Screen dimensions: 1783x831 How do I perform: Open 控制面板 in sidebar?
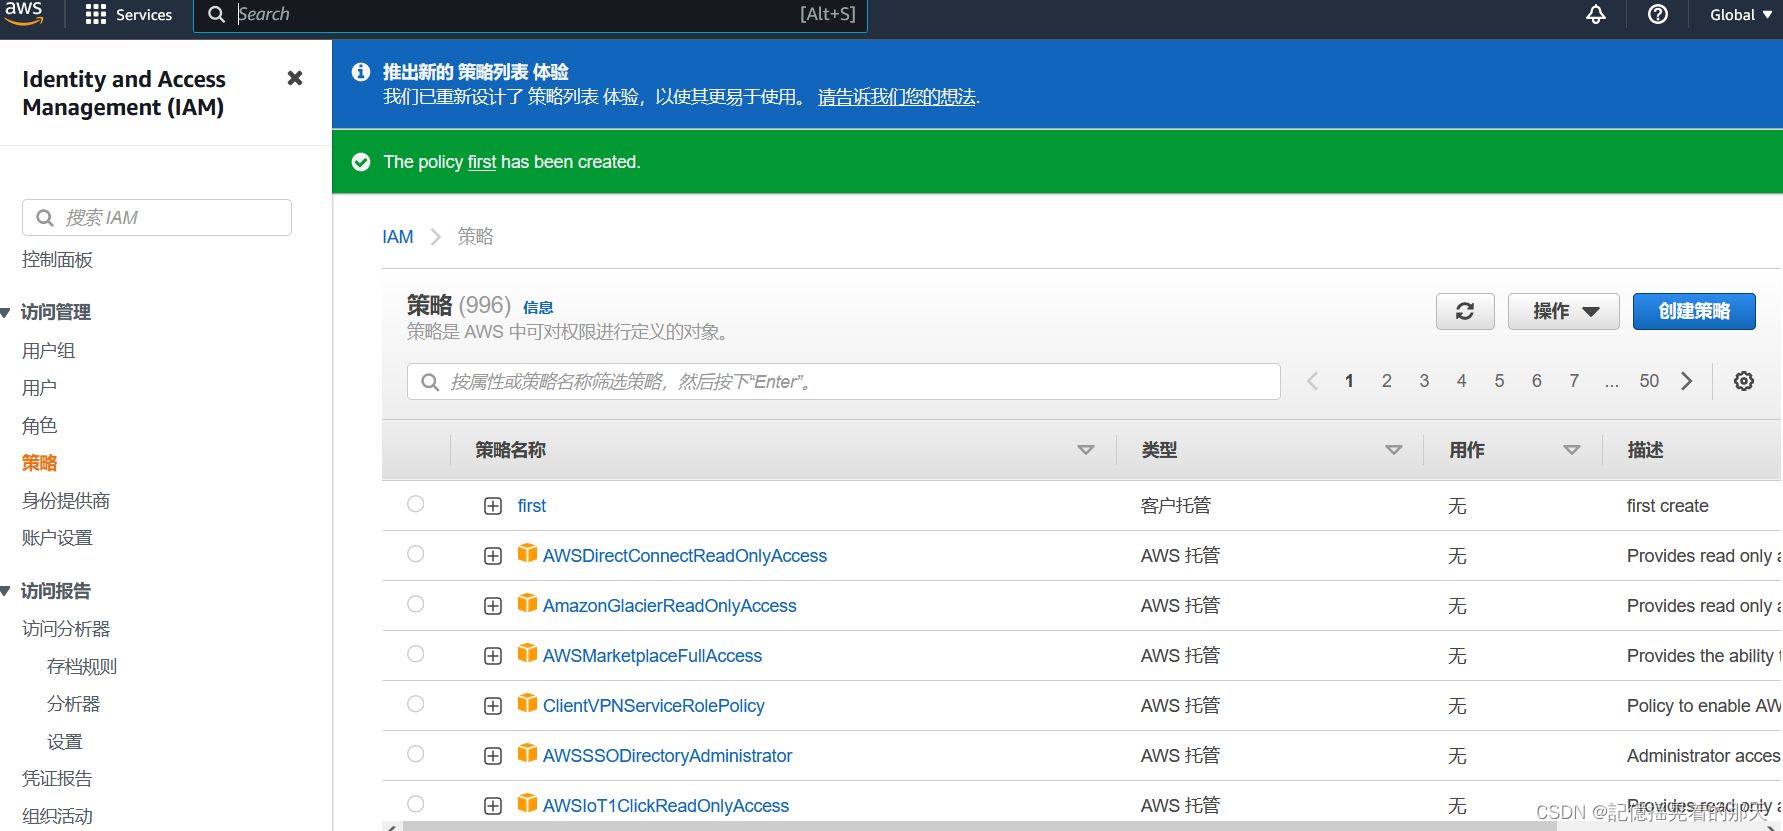(57, 260)
